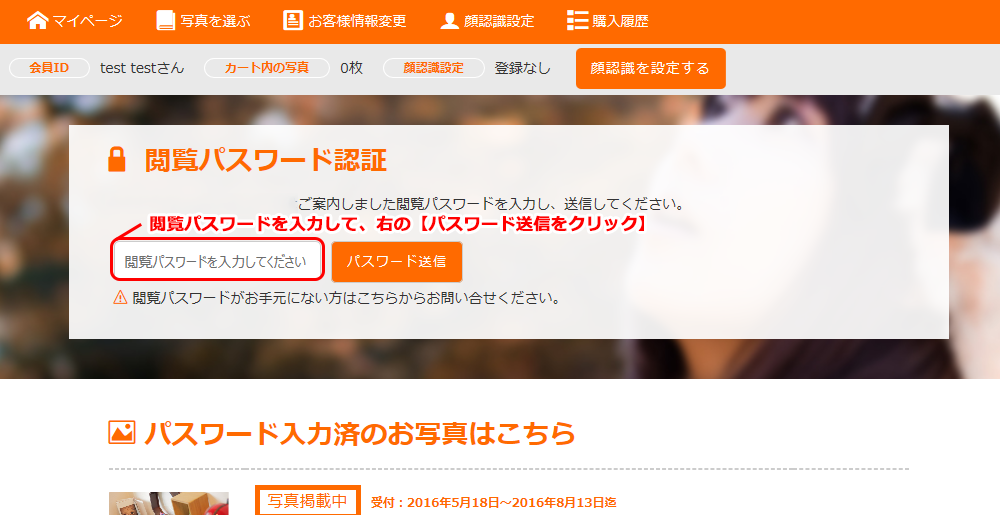Click the 会員ID label badge
The height and width of the screenshot is (515, 1000).
(x=49, y=68)
